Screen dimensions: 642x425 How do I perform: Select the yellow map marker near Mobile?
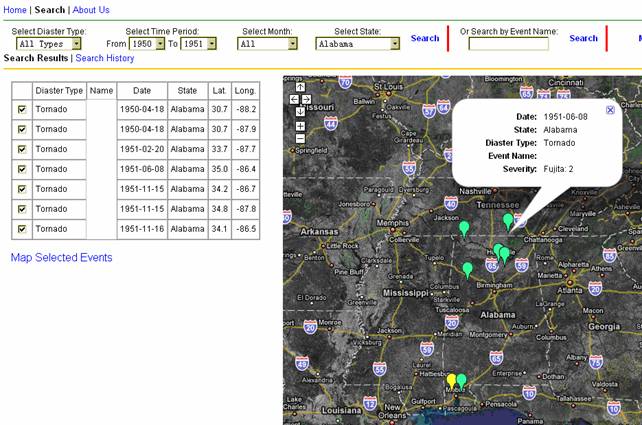(451, 380)
